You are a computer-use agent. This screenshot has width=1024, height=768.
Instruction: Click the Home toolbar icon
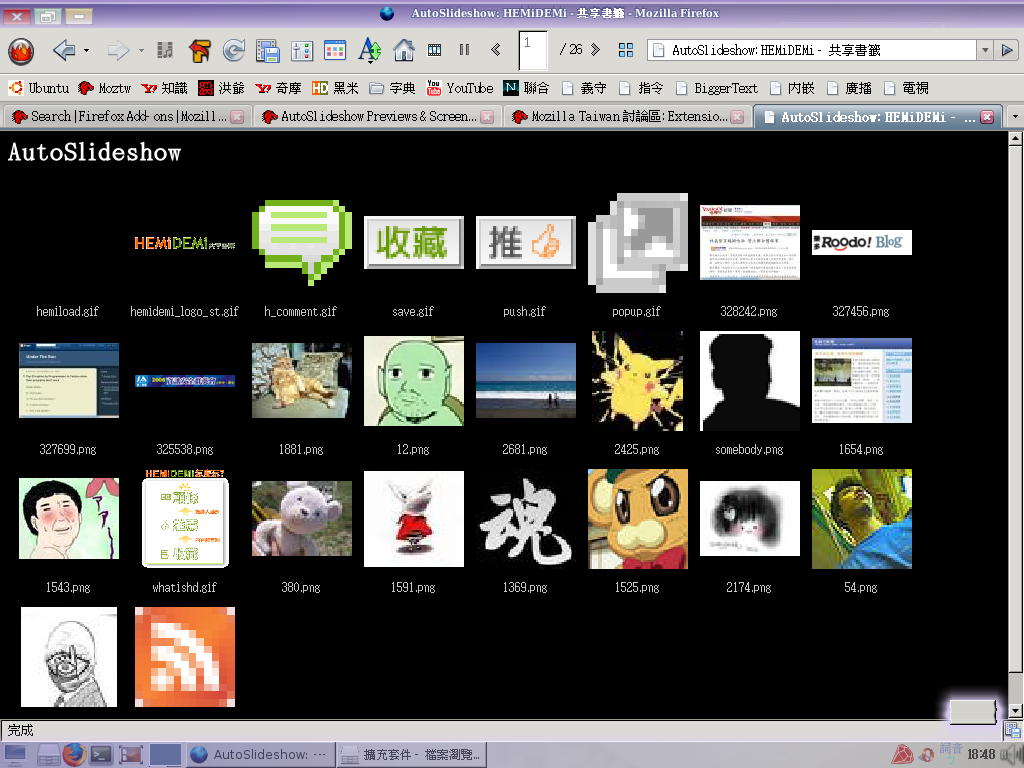coord(404,50)
